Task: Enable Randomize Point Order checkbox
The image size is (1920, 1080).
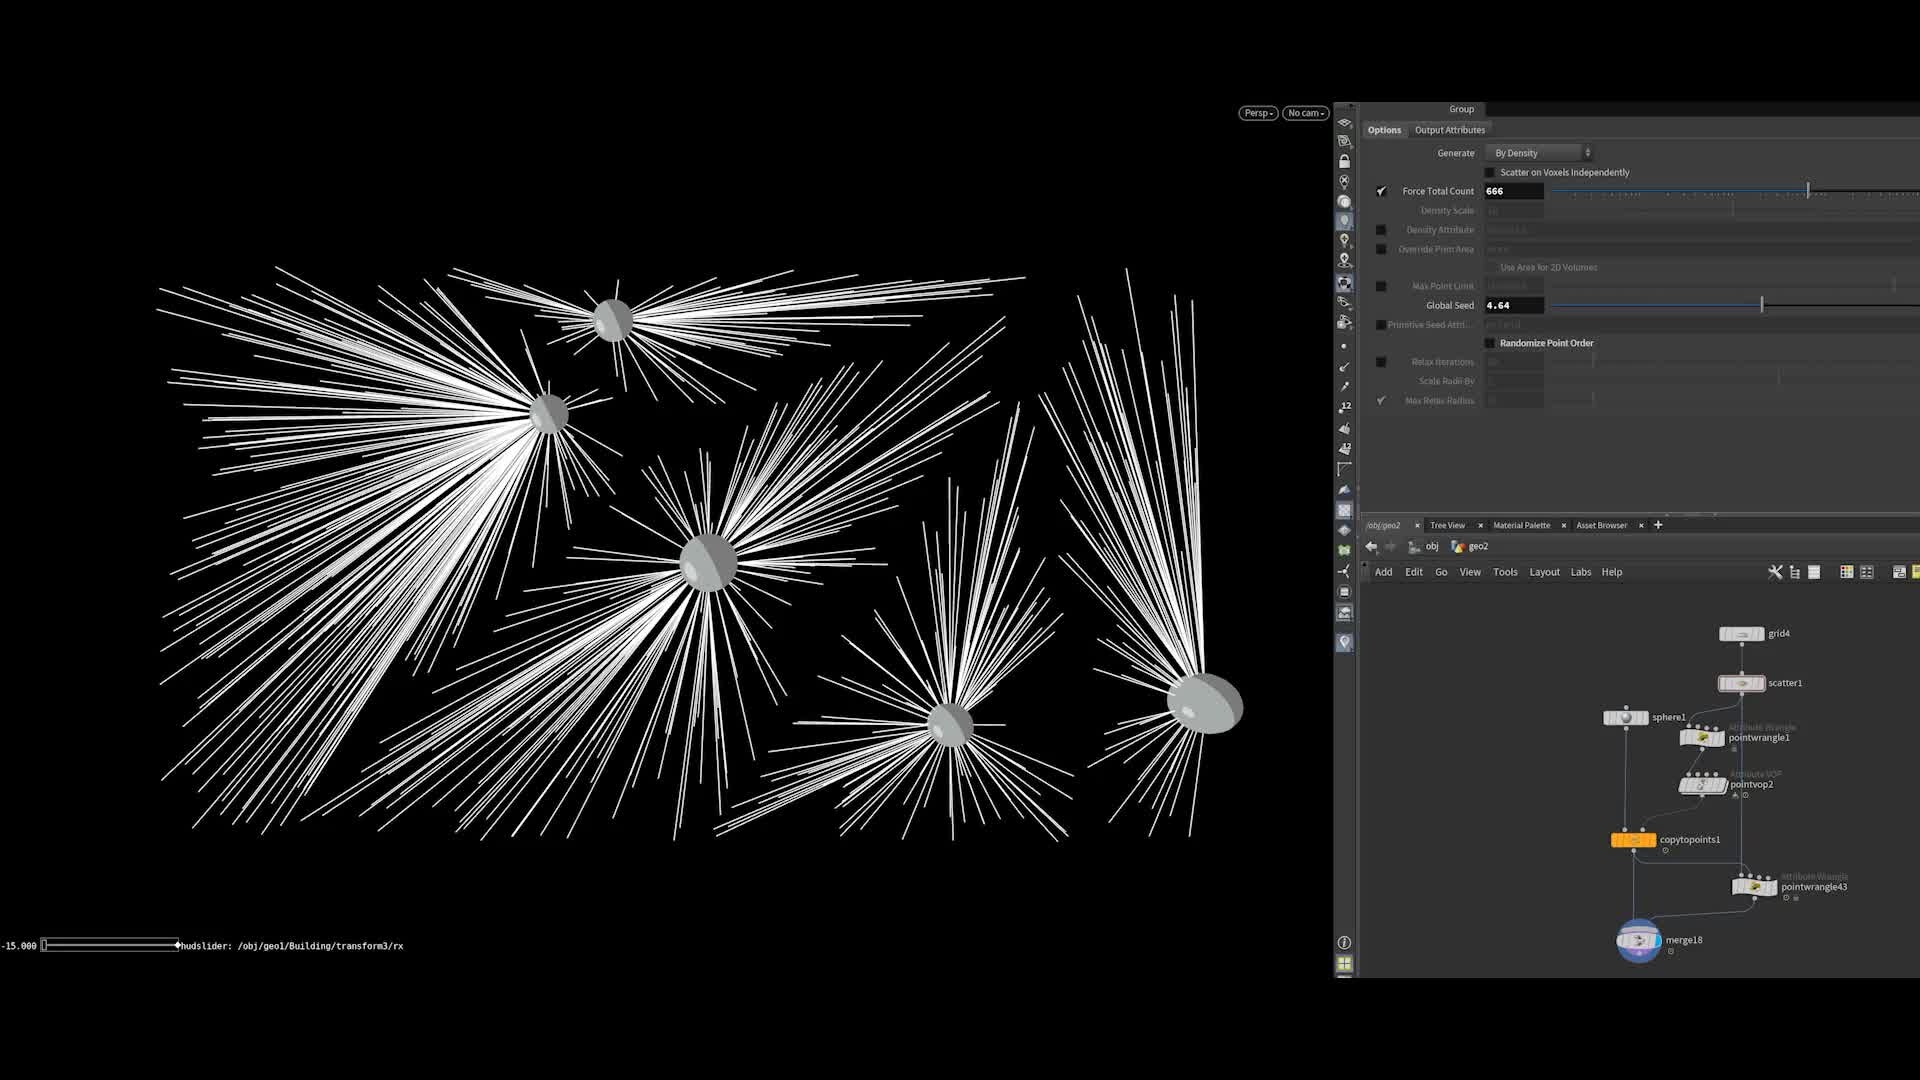Action: point(1489,343)
